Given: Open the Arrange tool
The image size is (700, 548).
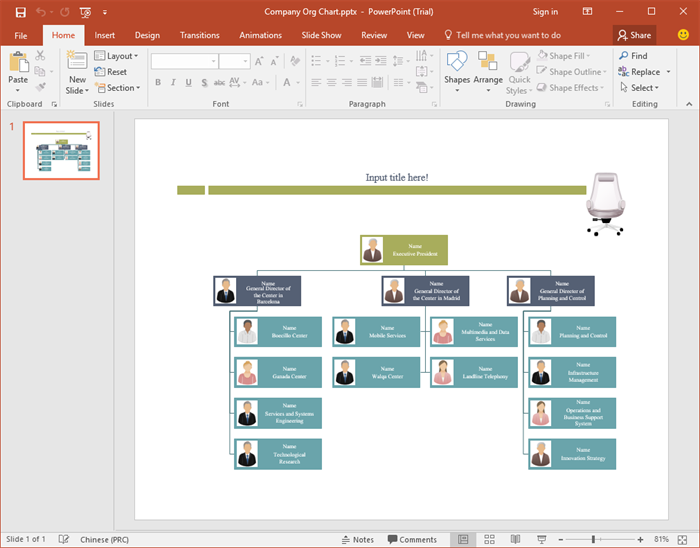Looking at the screenshot, I should tap(488, 70).
